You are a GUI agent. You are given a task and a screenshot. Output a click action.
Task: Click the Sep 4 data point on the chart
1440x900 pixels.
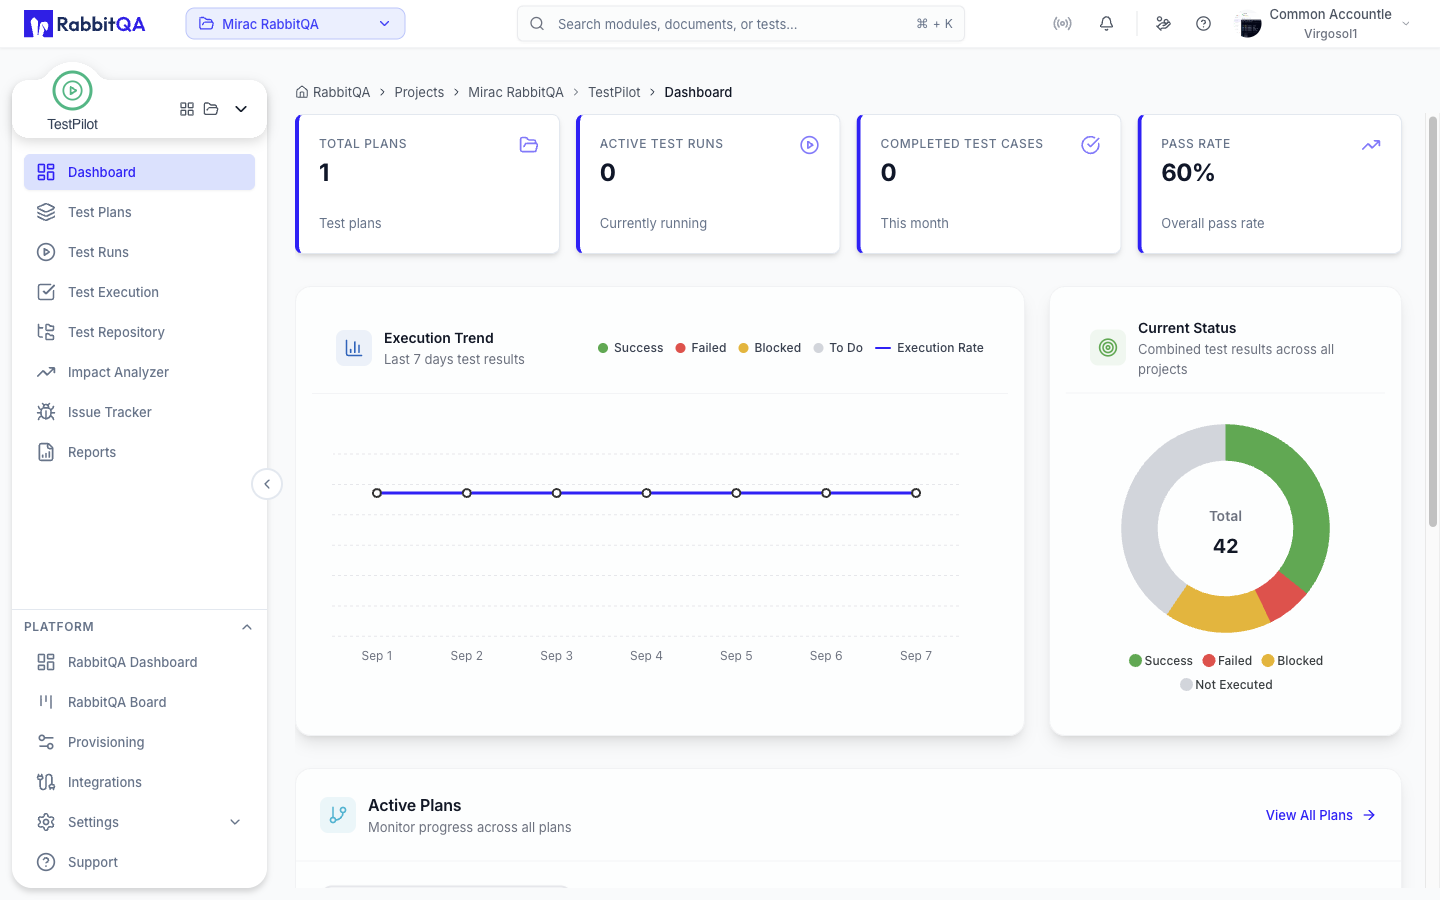coord(647,493)
